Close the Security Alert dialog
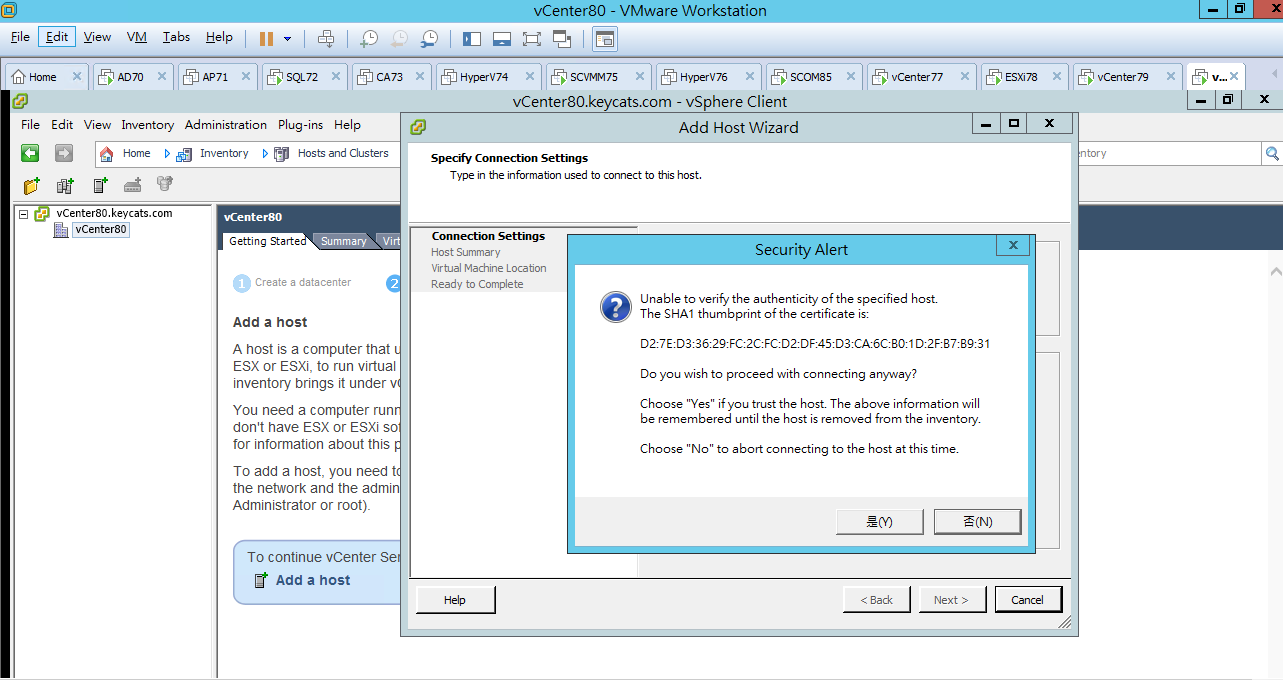The width and height of the screenshot is (1283, 680). coord(1012,245)
